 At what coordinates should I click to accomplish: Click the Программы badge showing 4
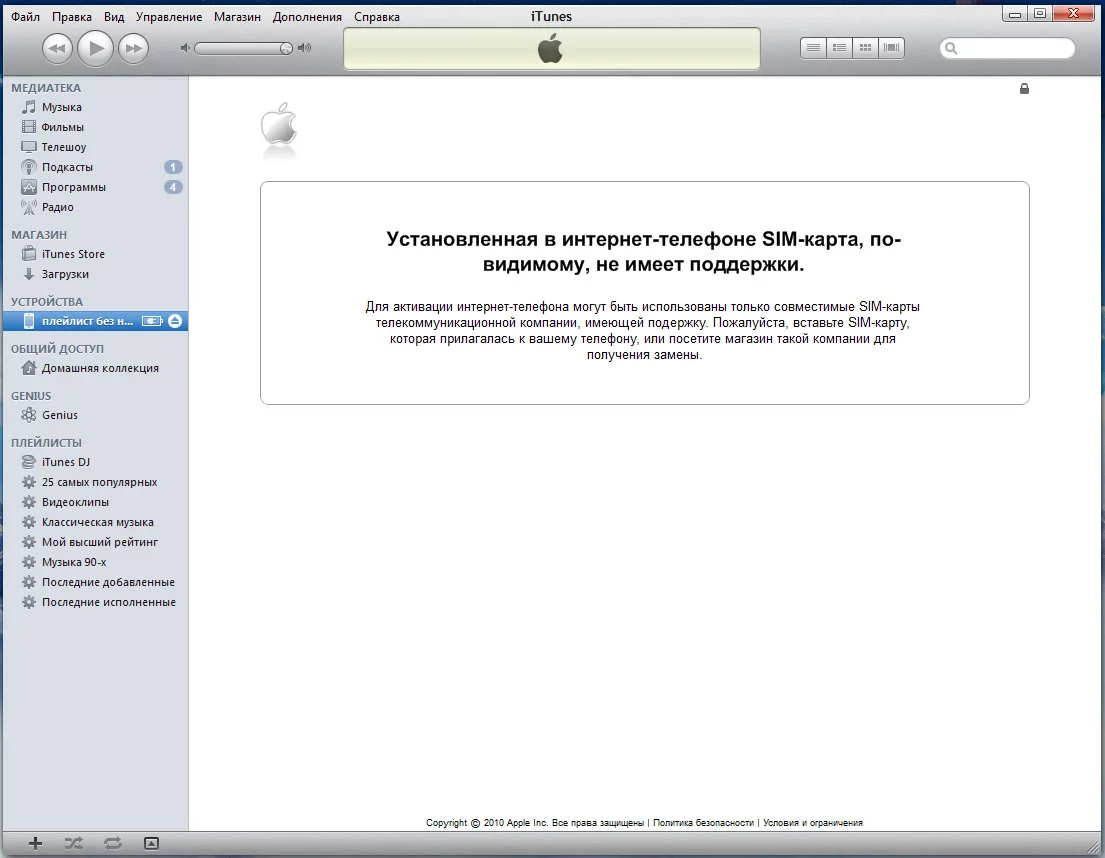(x=173, y=187)
